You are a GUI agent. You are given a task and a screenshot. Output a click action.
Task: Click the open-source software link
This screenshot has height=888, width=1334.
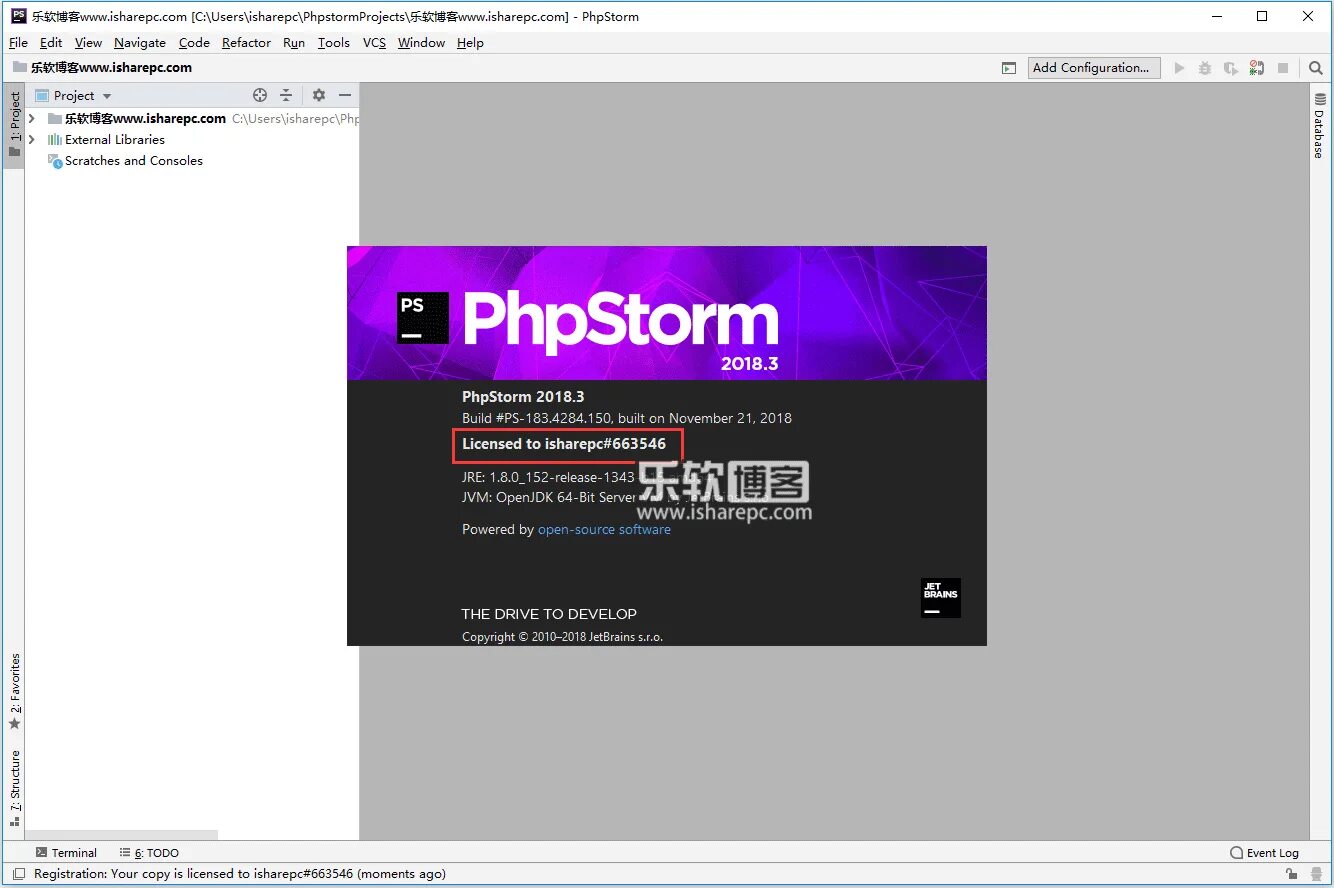(604, 529)
